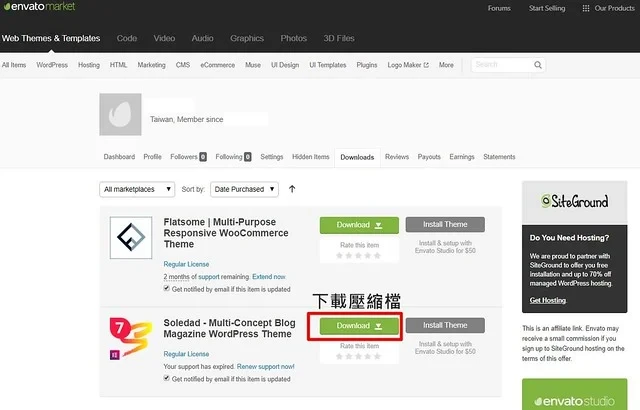
Task: Click Renew support now link
Action: coord(266,366)
